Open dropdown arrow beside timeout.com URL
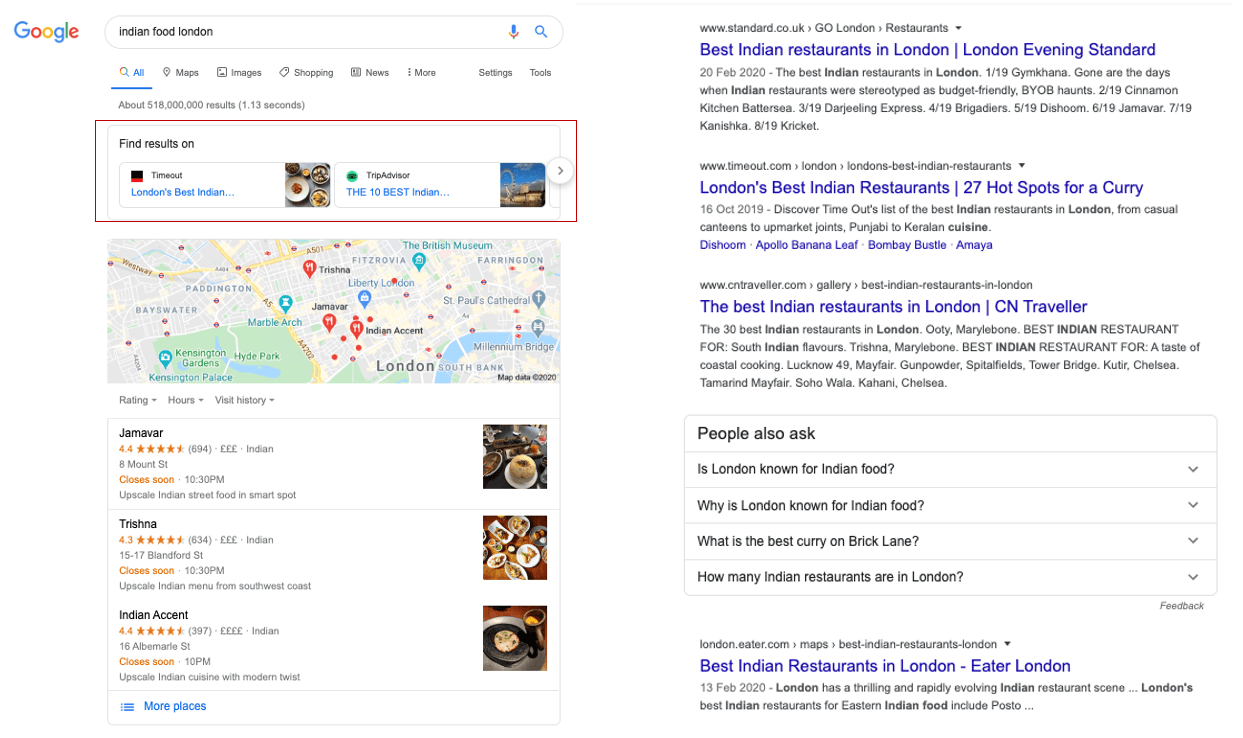 pyautogui.click(x=1021, y=165)
